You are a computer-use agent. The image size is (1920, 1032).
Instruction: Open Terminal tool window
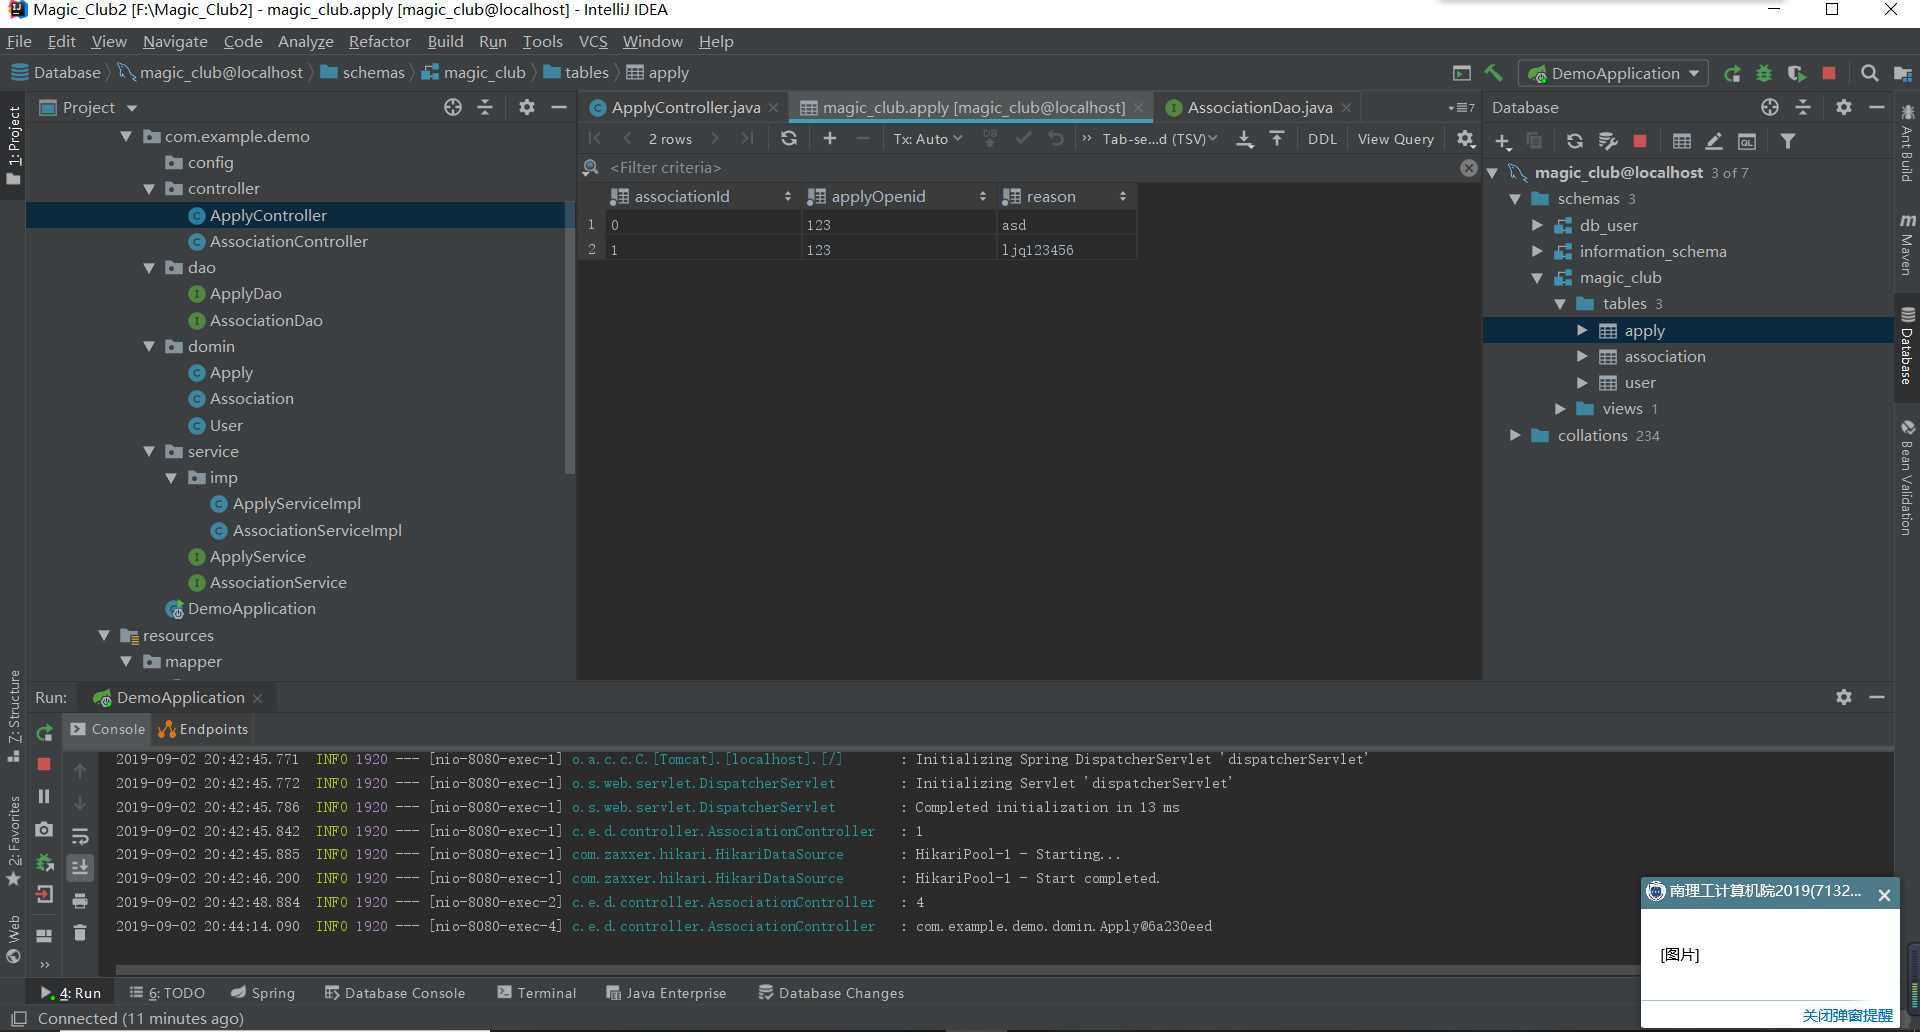coord(537,993)
